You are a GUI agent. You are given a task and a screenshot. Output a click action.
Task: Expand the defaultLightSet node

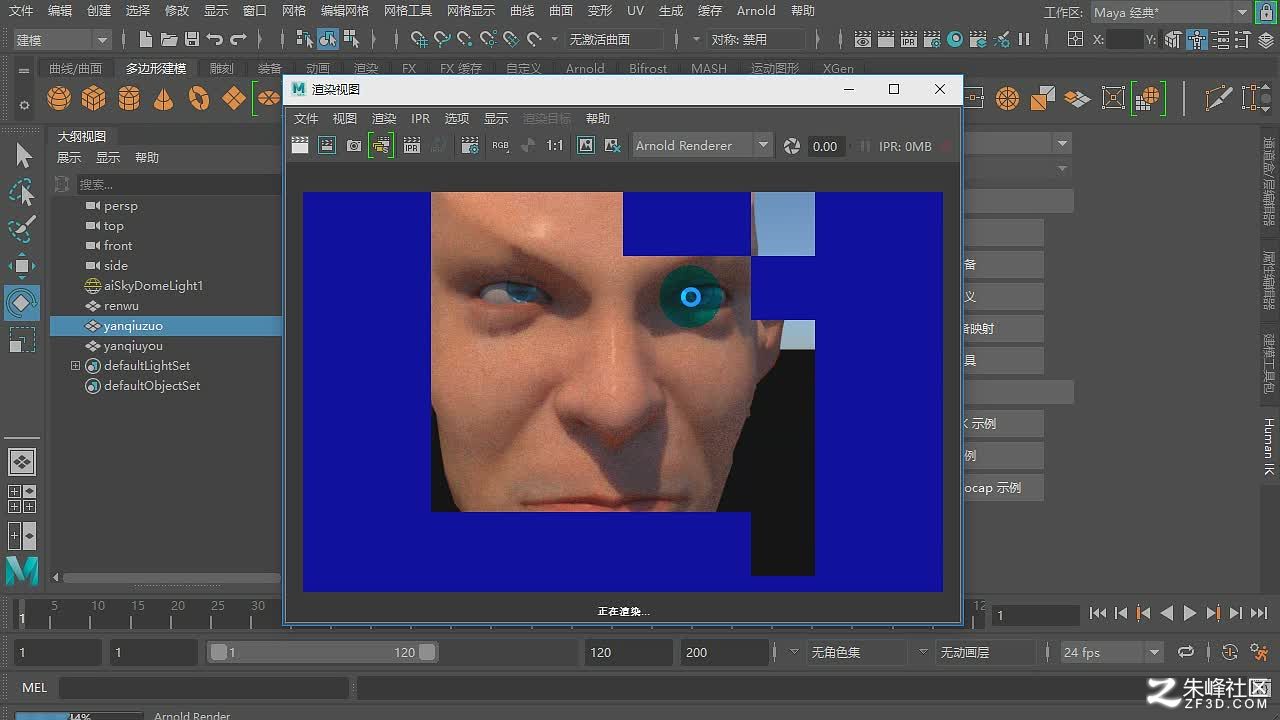(x=75, y=366)
